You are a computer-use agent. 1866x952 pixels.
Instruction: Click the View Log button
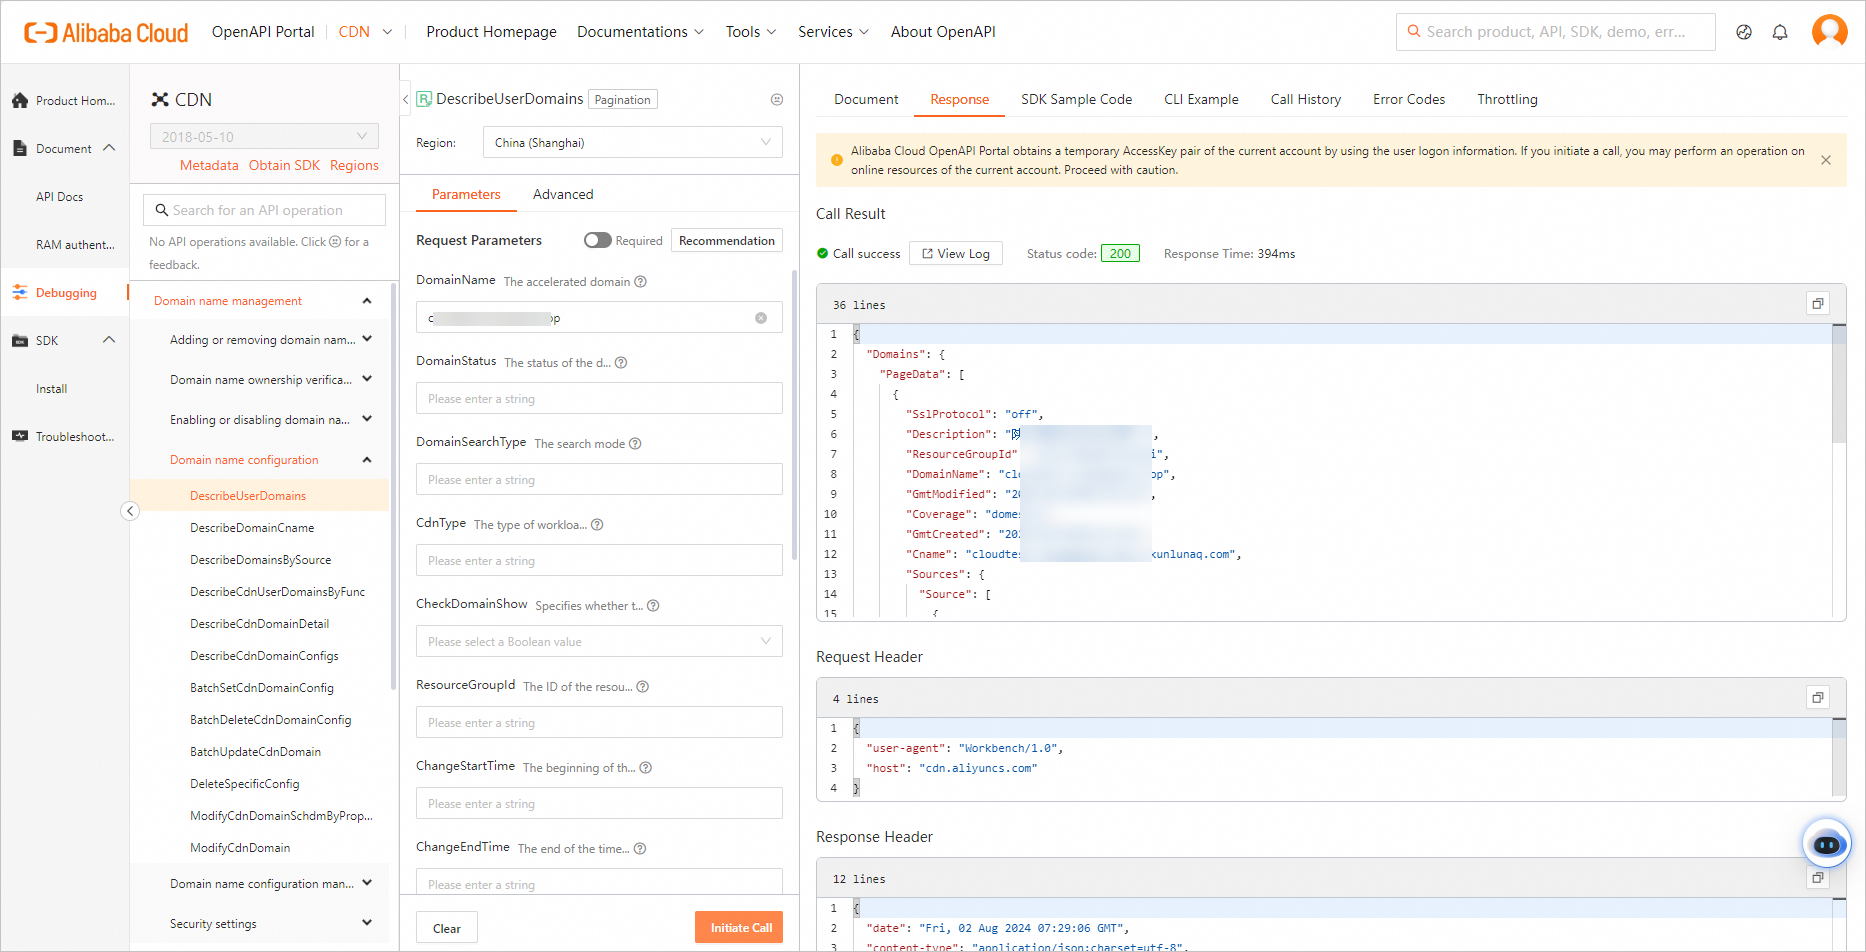956,253
